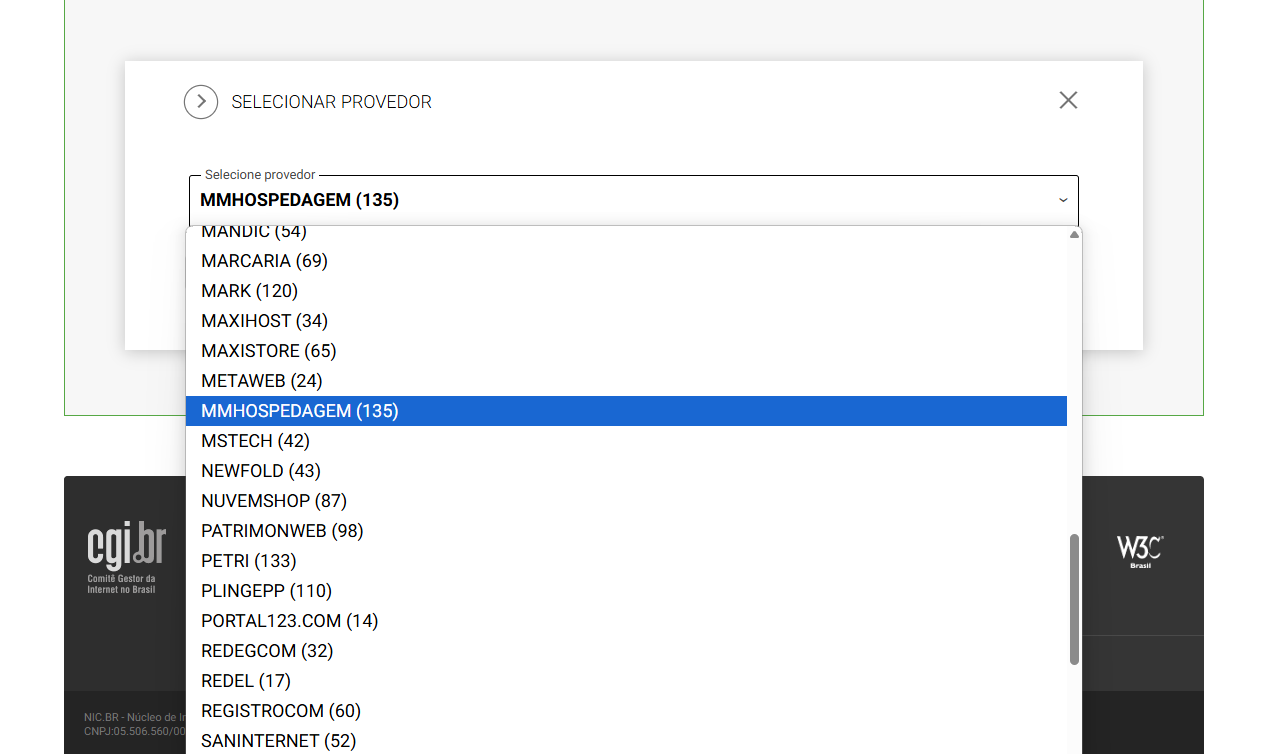This screenshot has height=754, width=1283.
Task: Select MAXISTORE (65) option
Action: [626, 351]
